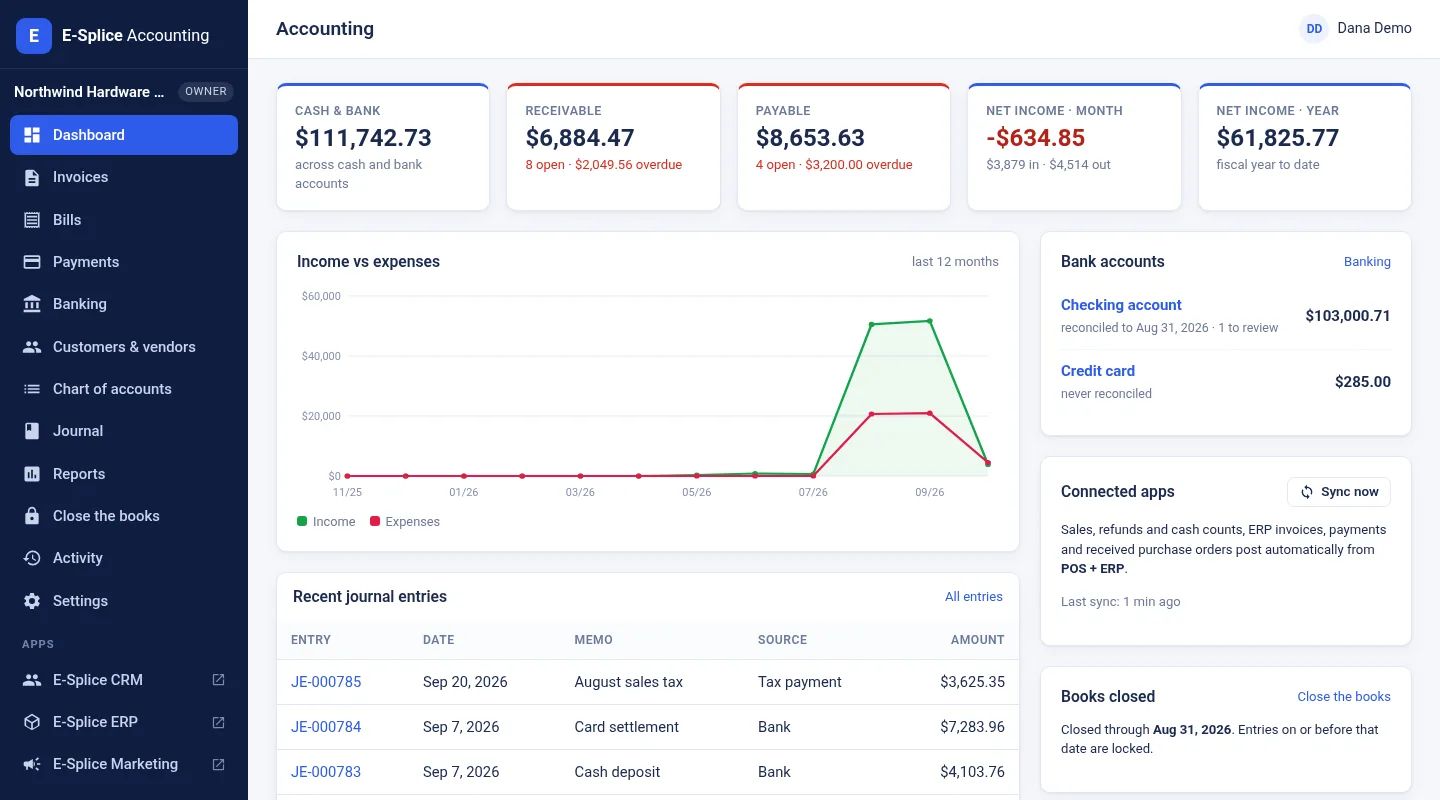Image resolution: width=1440 pixels, height=800 pixels.
Task: Click the Chart of accounts list icon
Action: pyautogui.click(x=32, y=389)
